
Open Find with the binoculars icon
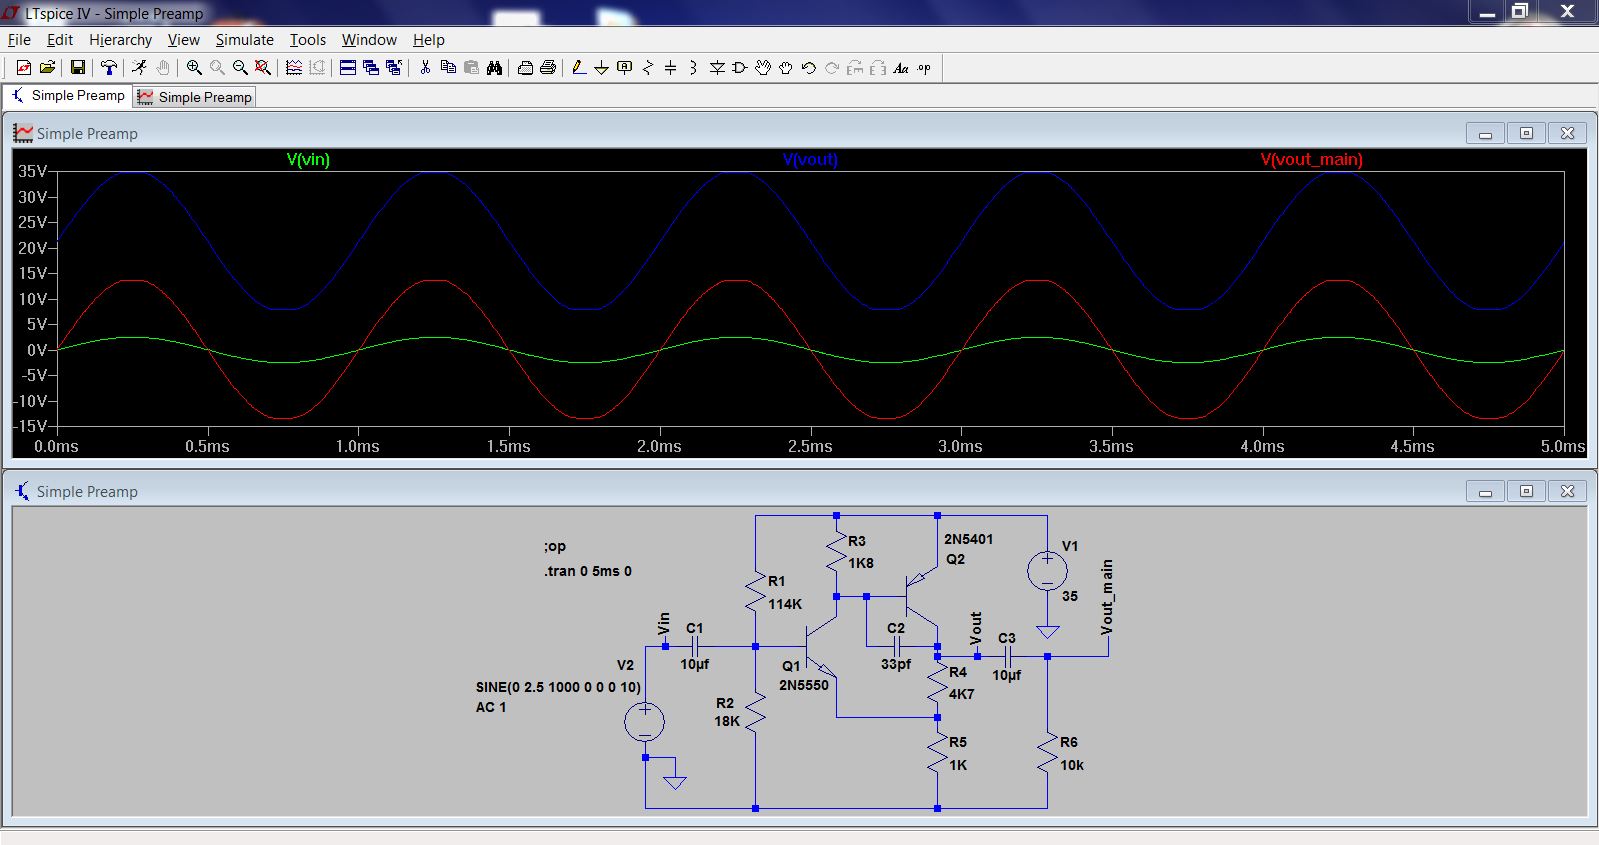[494, 67]
